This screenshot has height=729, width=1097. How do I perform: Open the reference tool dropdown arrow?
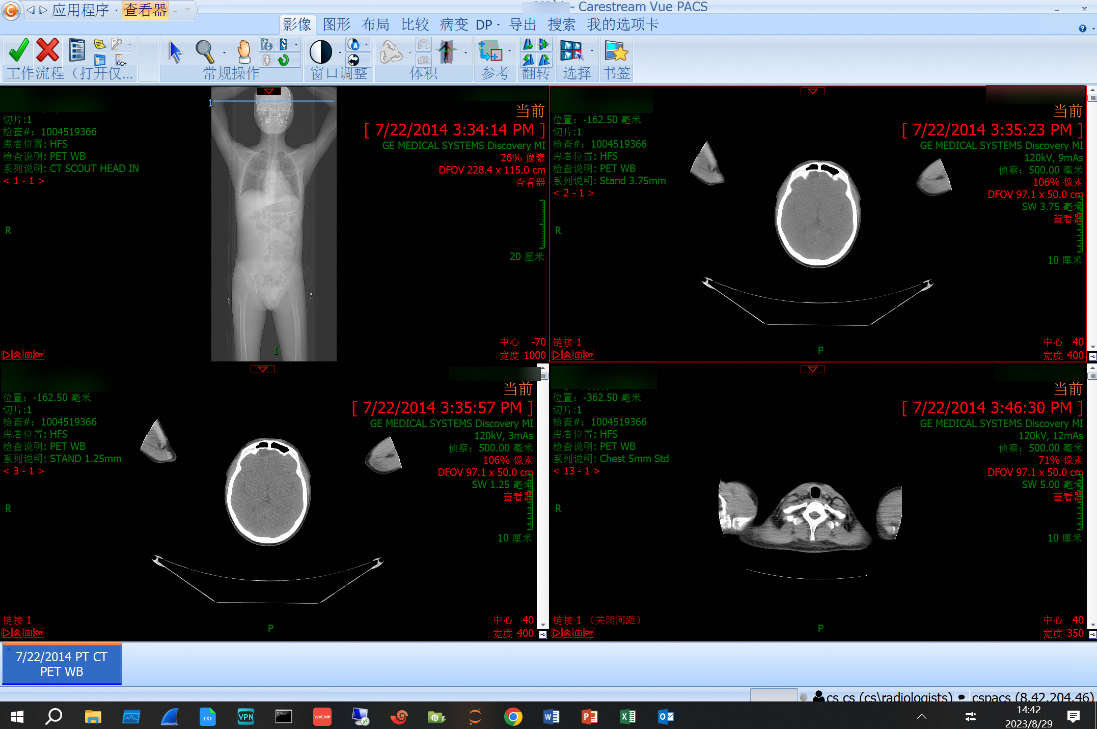(x=510, y=51)
